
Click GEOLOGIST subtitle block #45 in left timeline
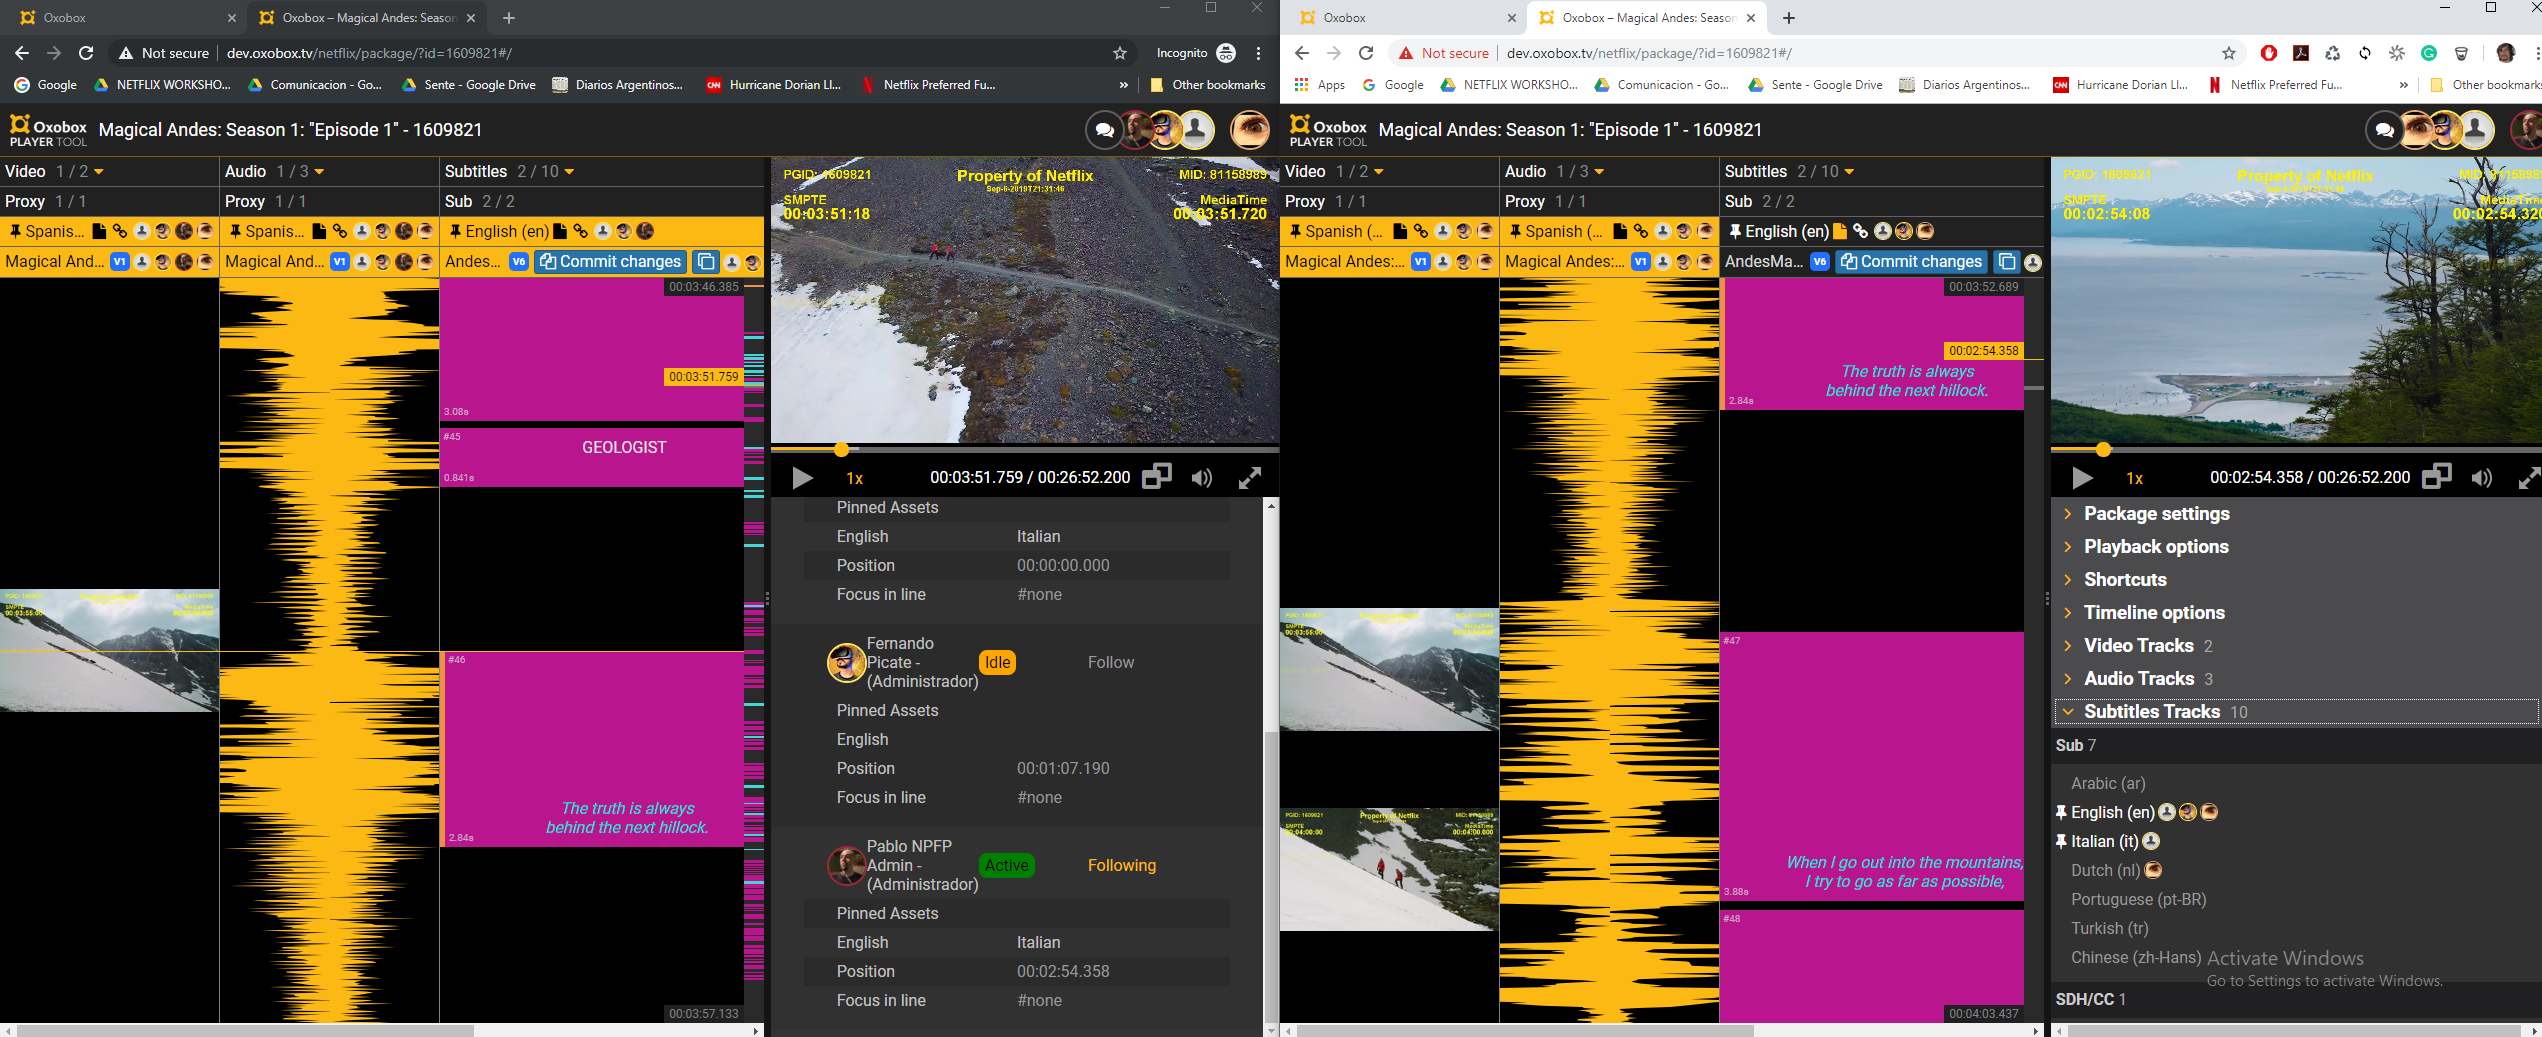(592, 457)
